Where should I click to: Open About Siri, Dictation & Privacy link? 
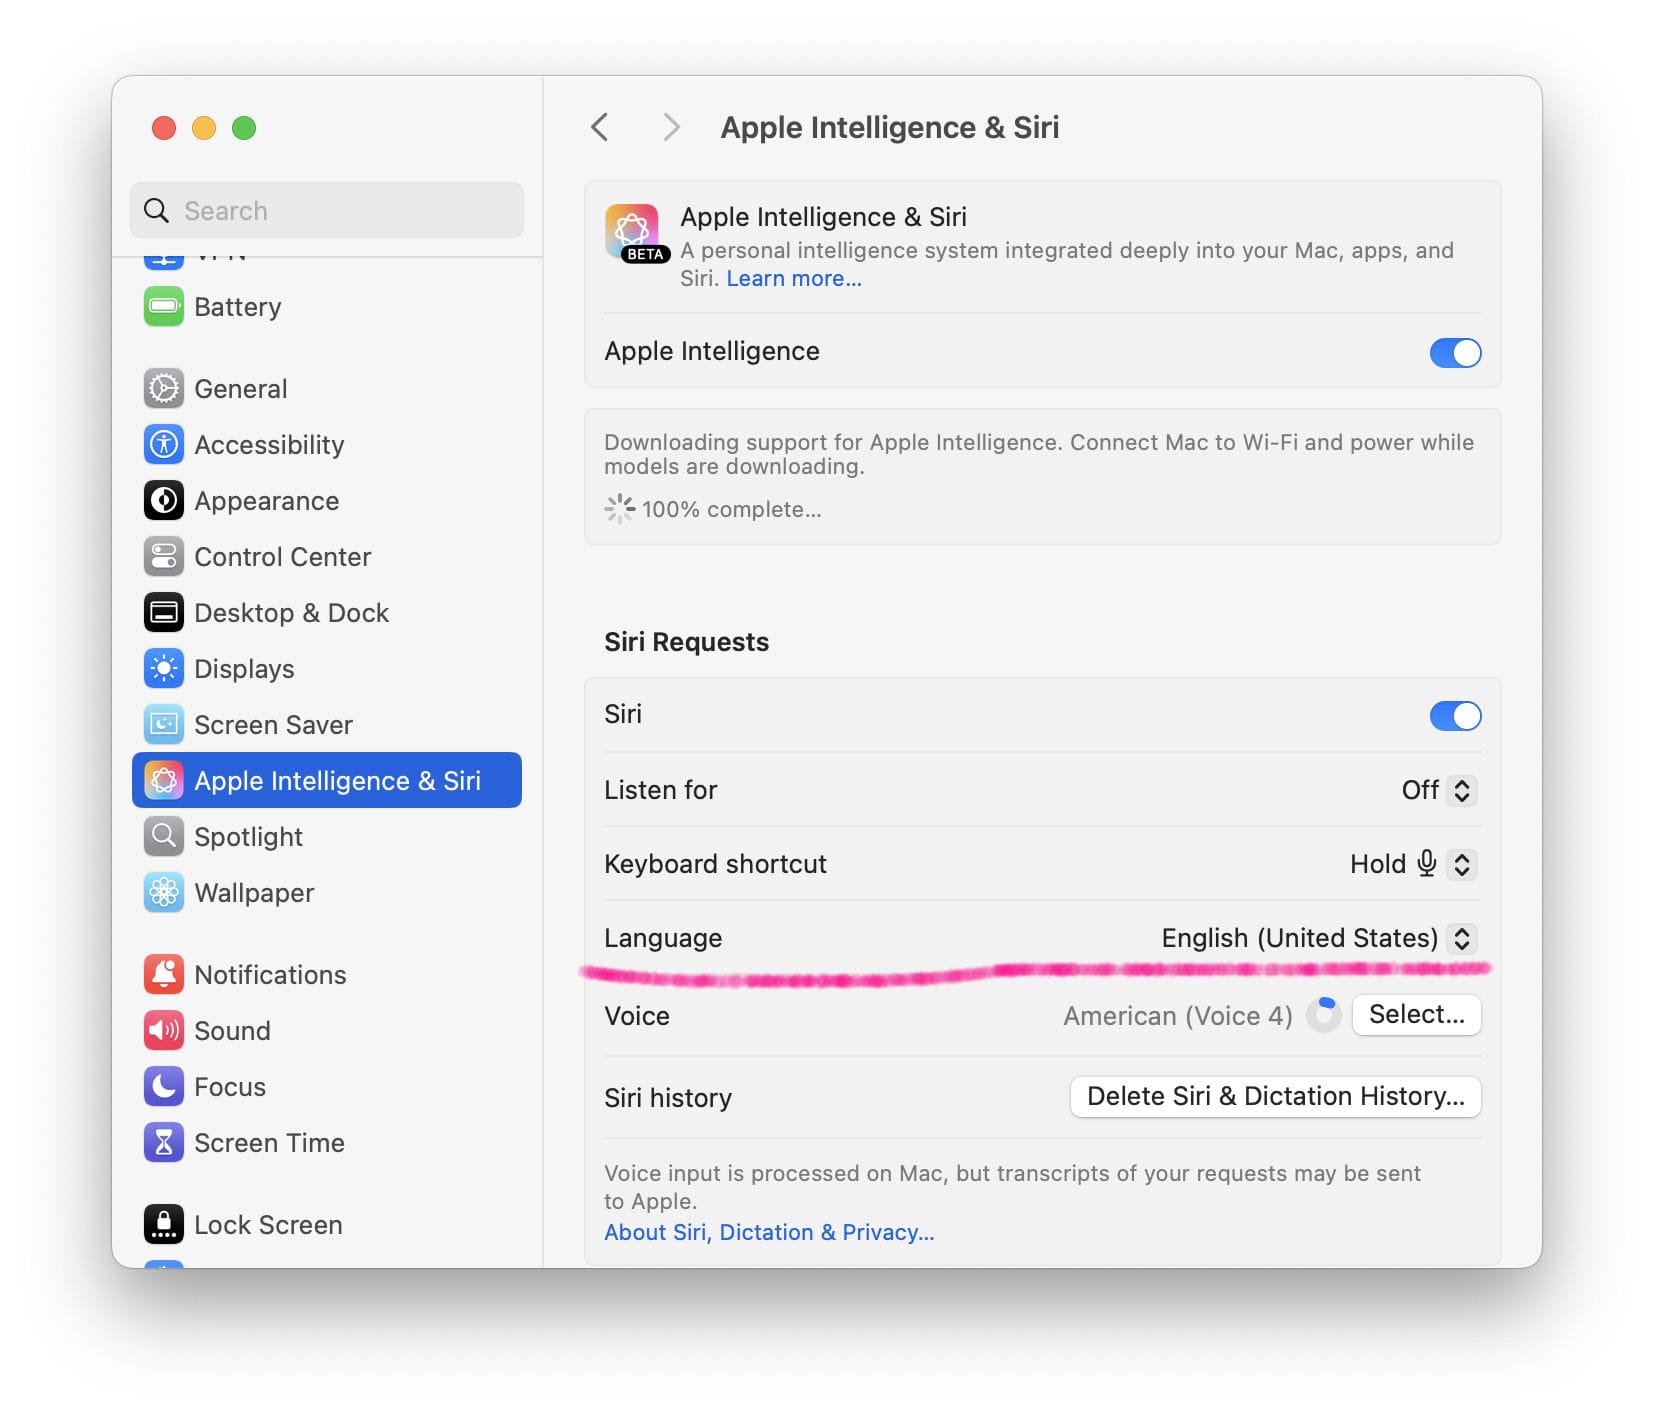pyautogui.click(x=769, y=1233)
